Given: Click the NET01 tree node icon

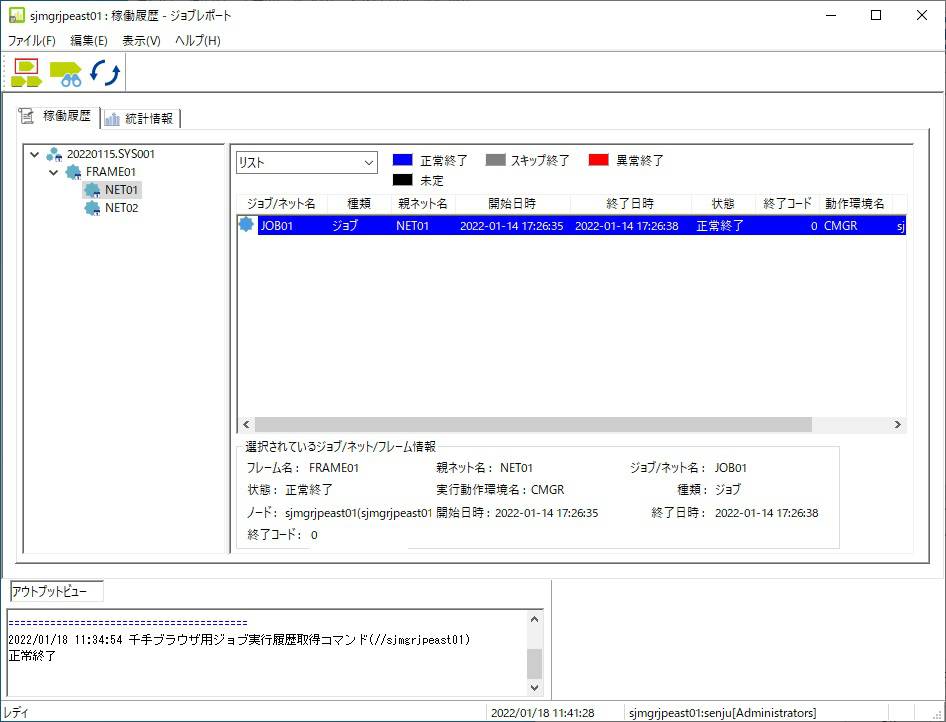Looking at the screenshot, I should pos(92,190).
